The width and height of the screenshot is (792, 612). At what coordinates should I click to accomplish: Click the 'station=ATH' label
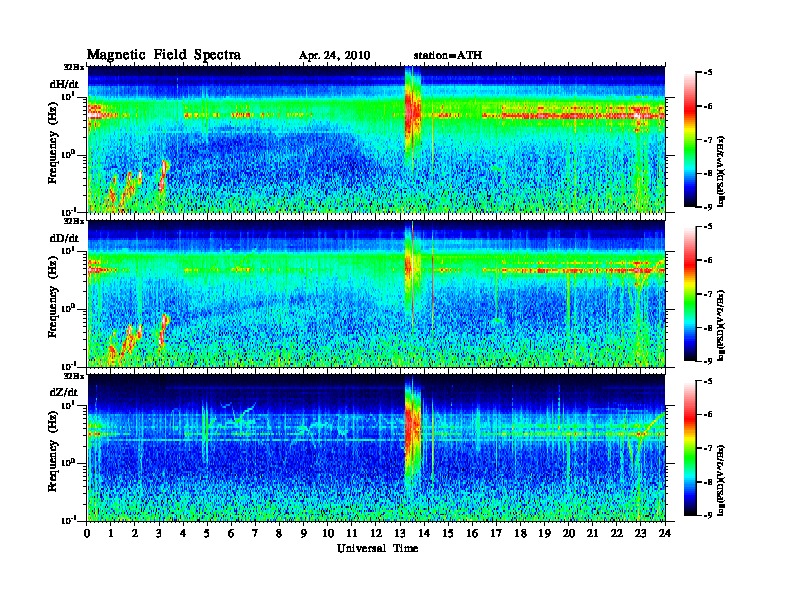(x=448, y=56)
